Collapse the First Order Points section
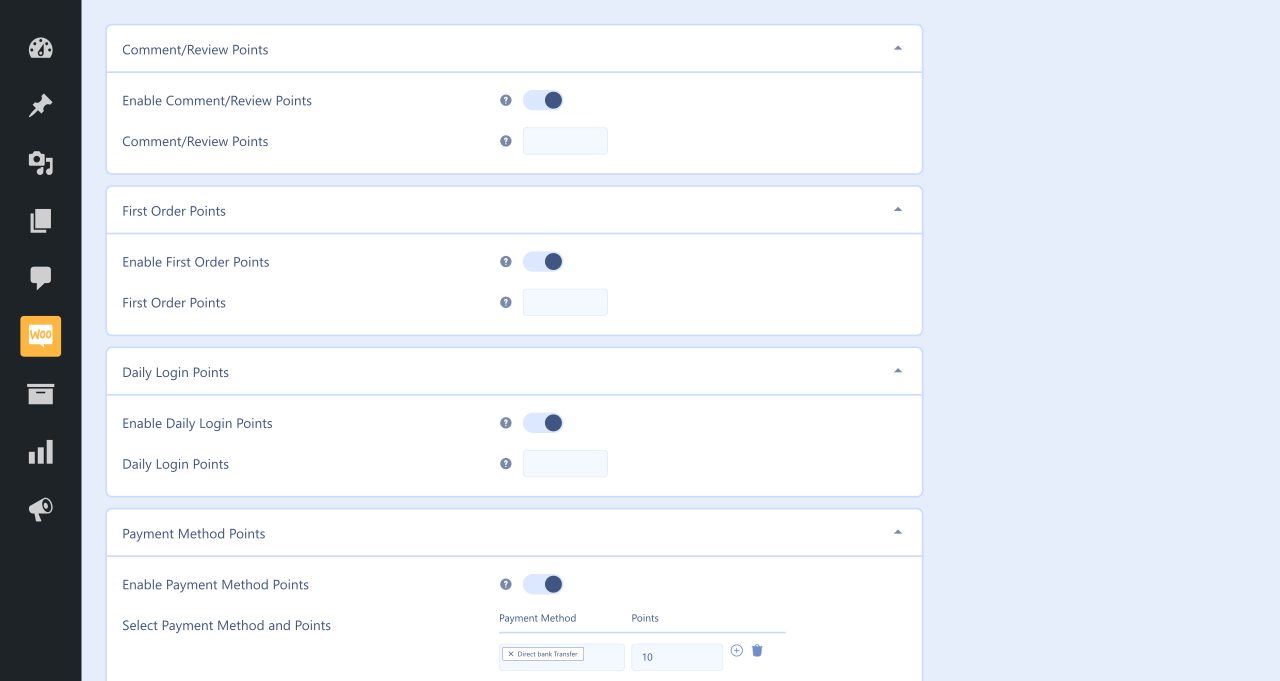 897,208
